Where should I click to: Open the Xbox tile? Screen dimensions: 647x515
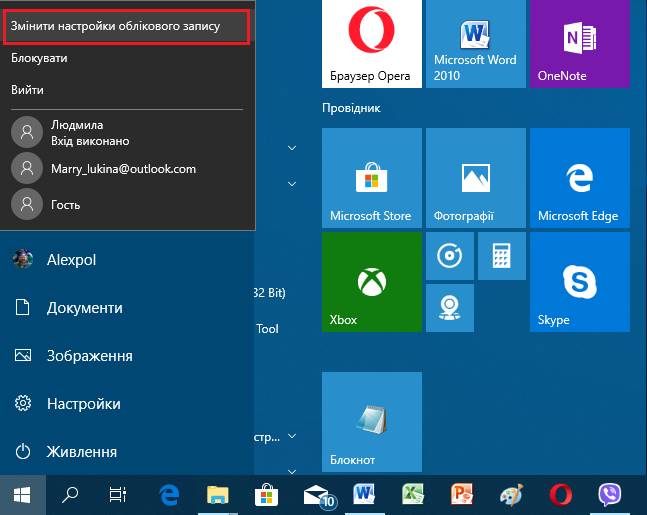[372, 282]
